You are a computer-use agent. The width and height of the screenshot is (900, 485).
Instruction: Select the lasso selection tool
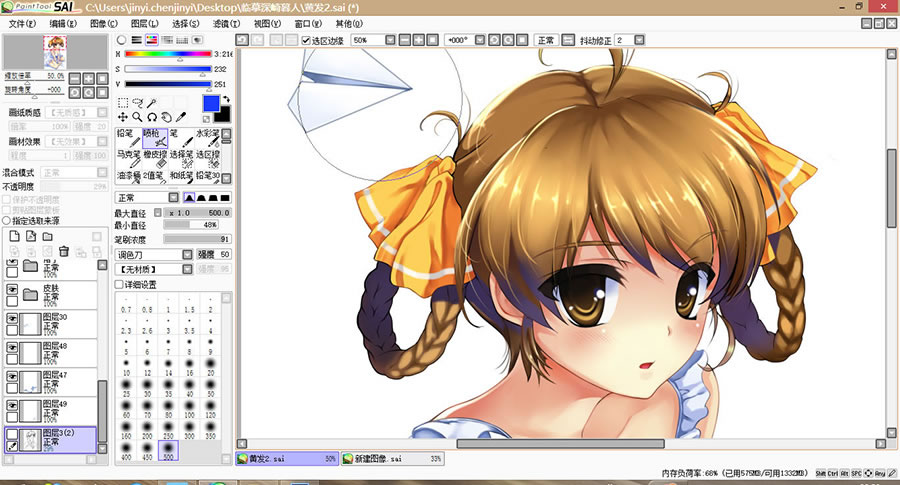point(137,103)
